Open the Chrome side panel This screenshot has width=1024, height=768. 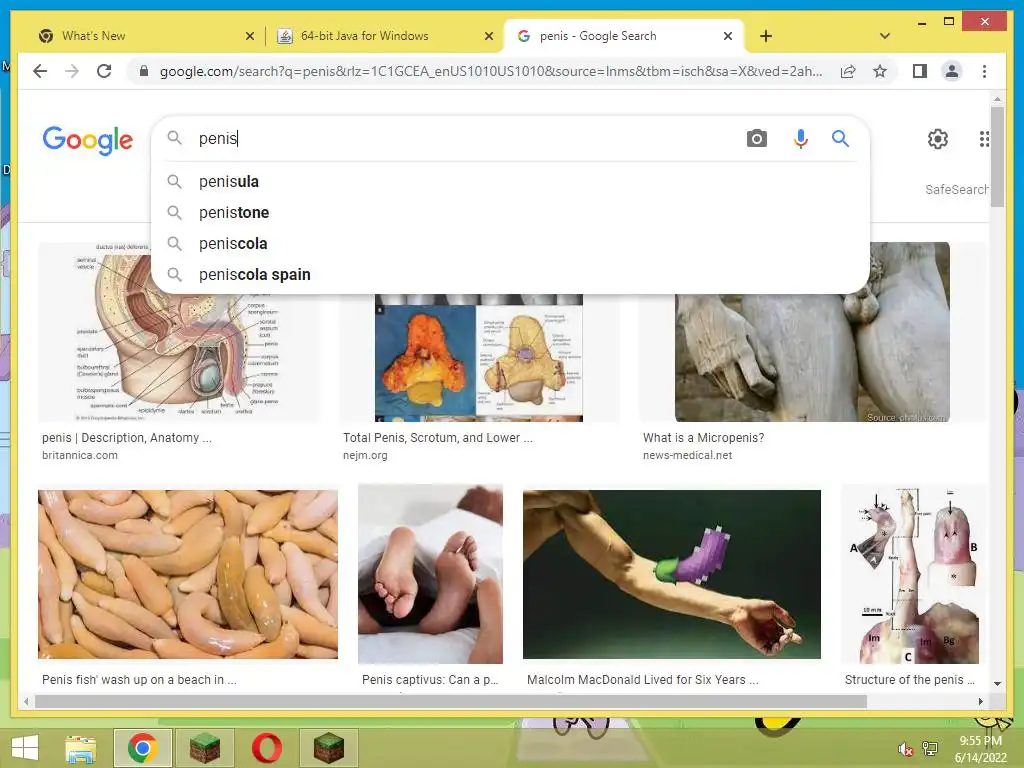click(920, 71)
